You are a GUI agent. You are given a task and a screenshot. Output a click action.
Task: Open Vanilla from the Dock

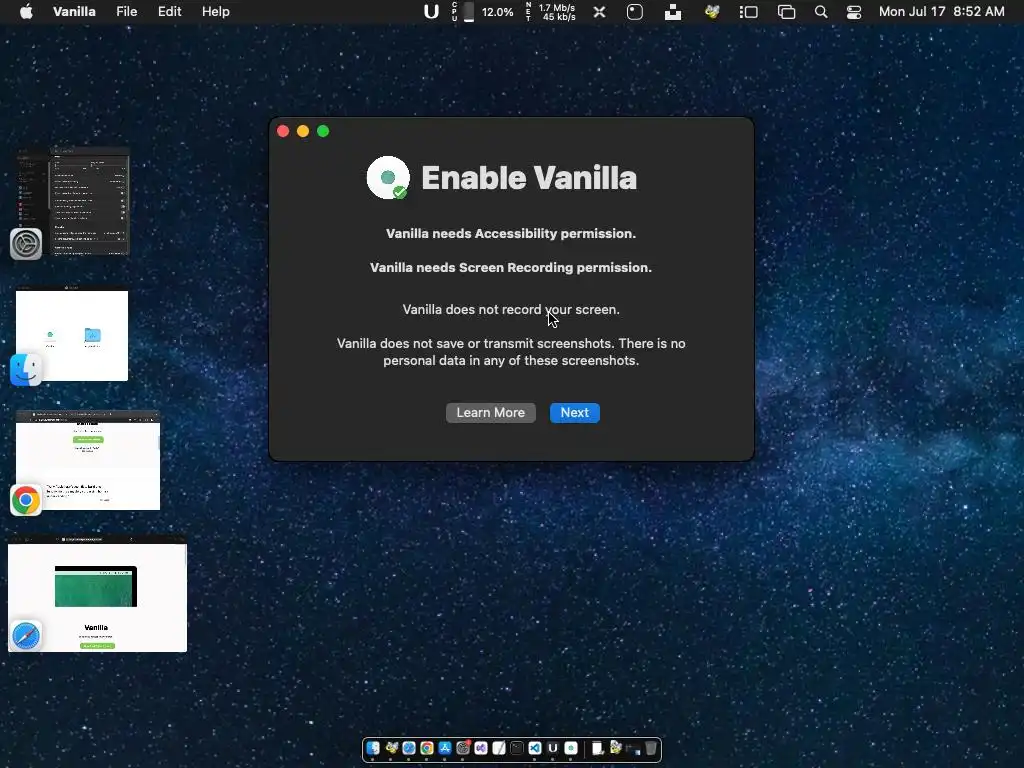571,748
